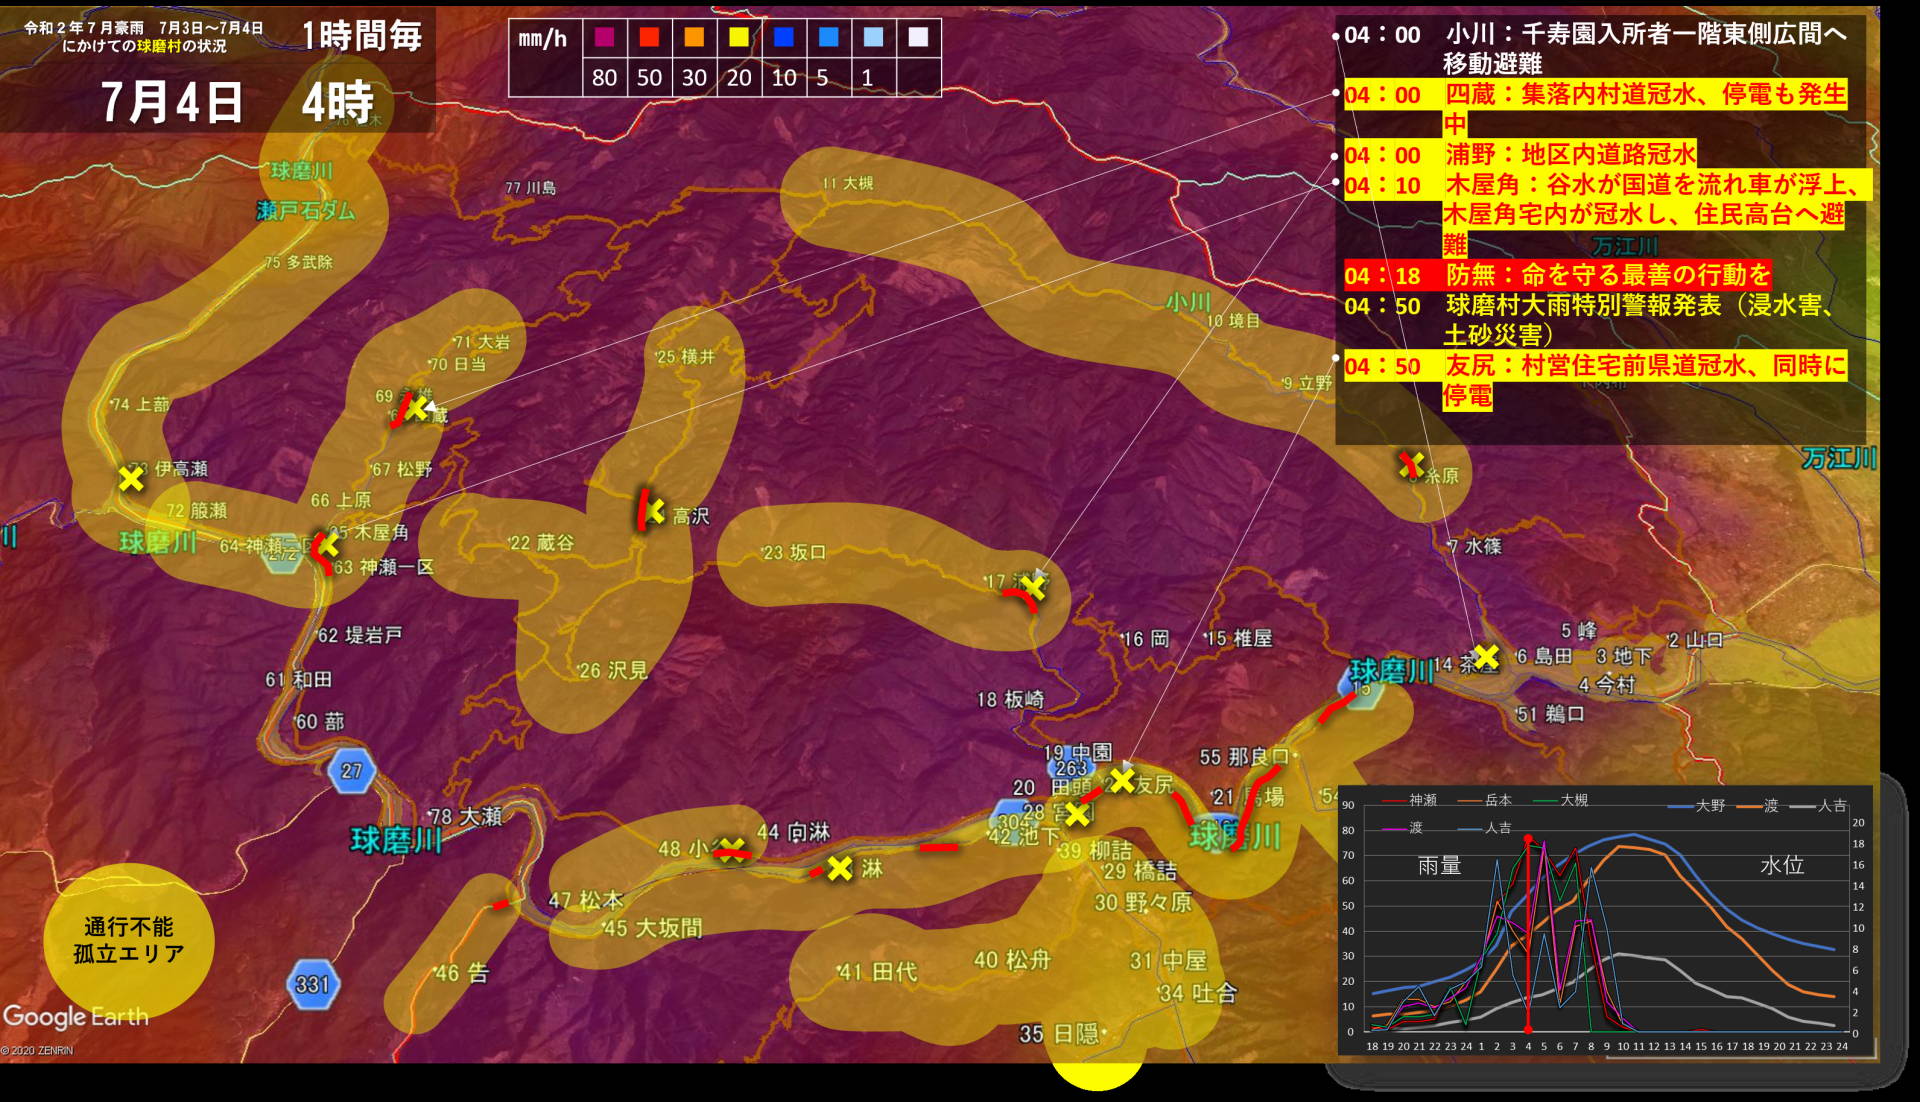The width and height of the screenshot is (1920, 1102).
Task: Click the 04:50 友尻 村営住宅 entry
Action: pos(1594,380)
